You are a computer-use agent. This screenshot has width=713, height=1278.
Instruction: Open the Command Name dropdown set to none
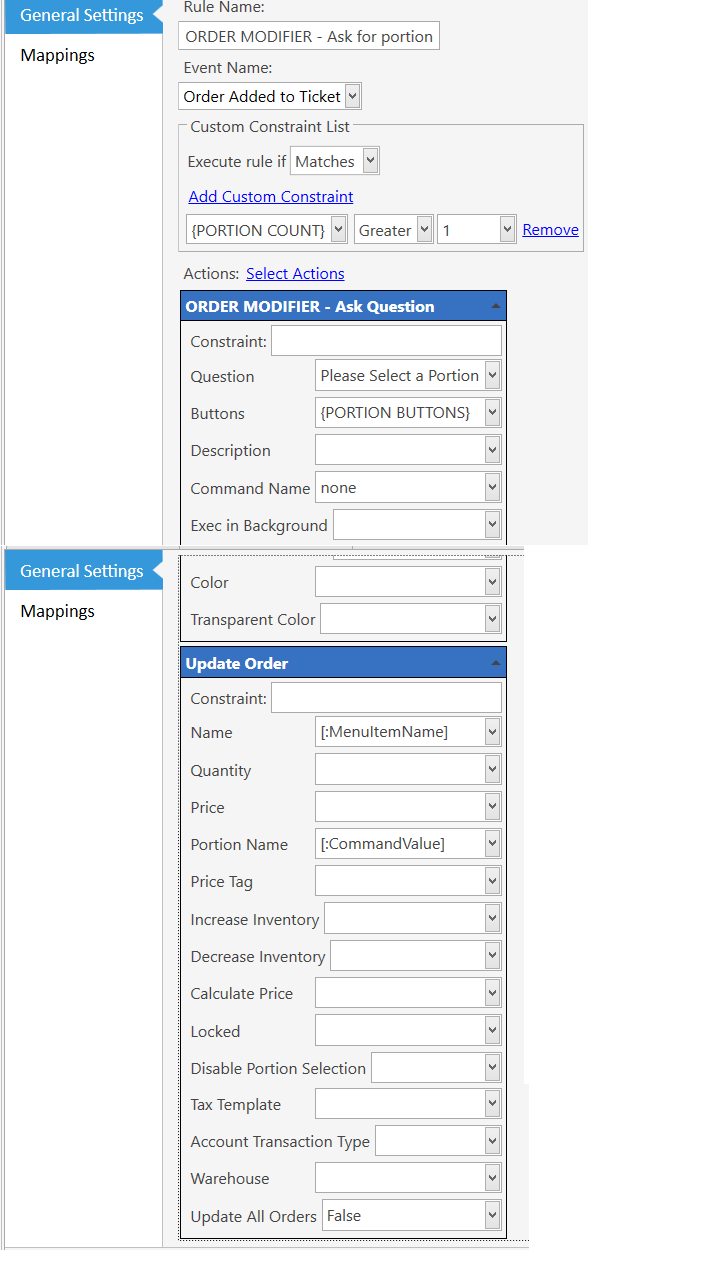click(x=494, y=487)
